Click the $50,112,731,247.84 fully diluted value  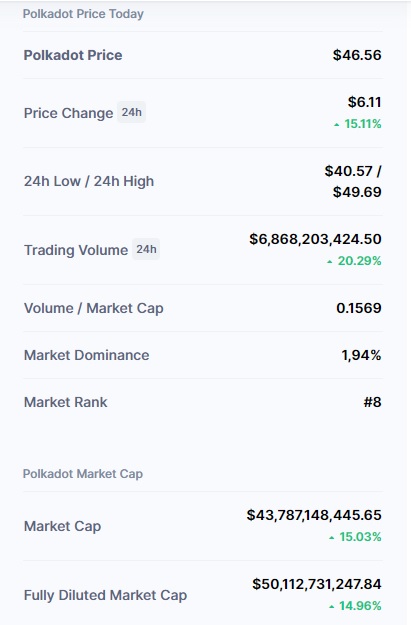pyautogui.click(x=317, y=584)
